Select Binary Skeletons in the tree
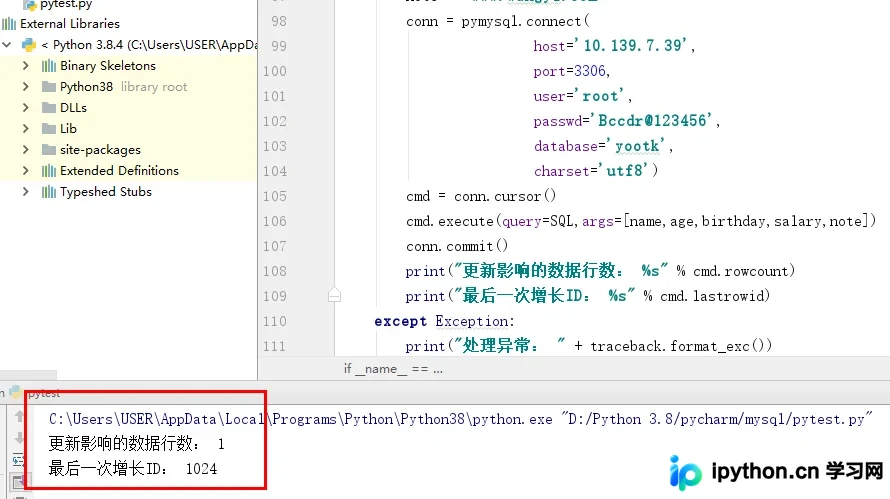Screen dimensions: 890x499 tap(108, 66)
